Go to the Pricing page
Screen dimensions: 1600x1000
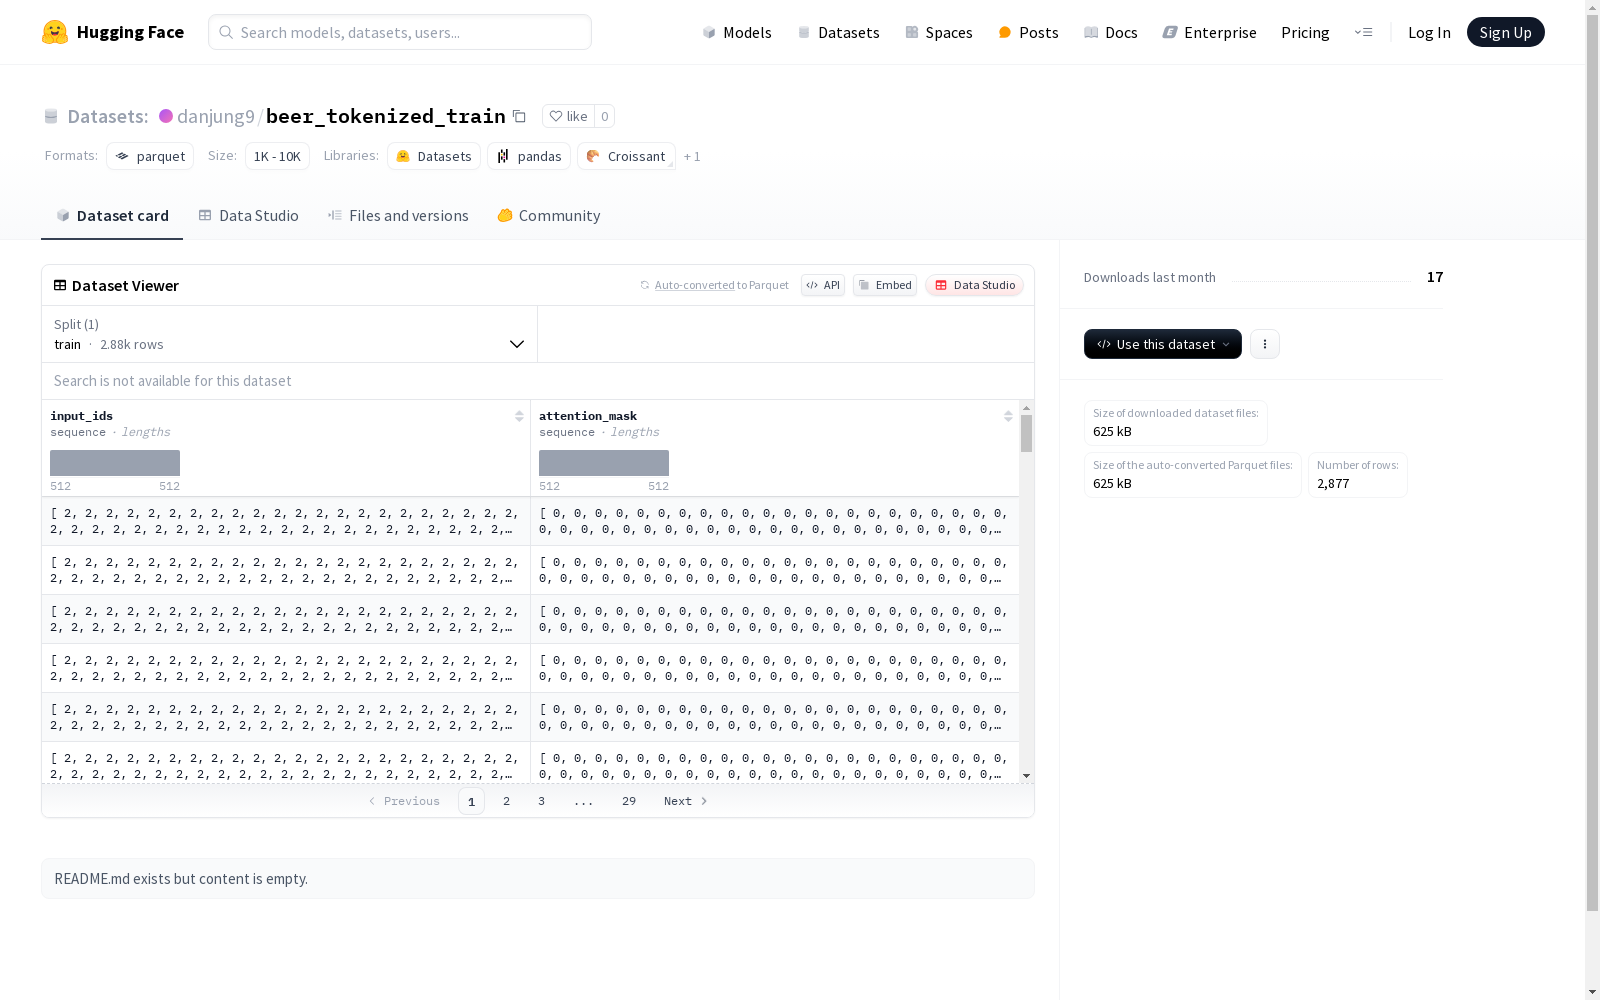pyautogui.click(x=1305, y=32)
